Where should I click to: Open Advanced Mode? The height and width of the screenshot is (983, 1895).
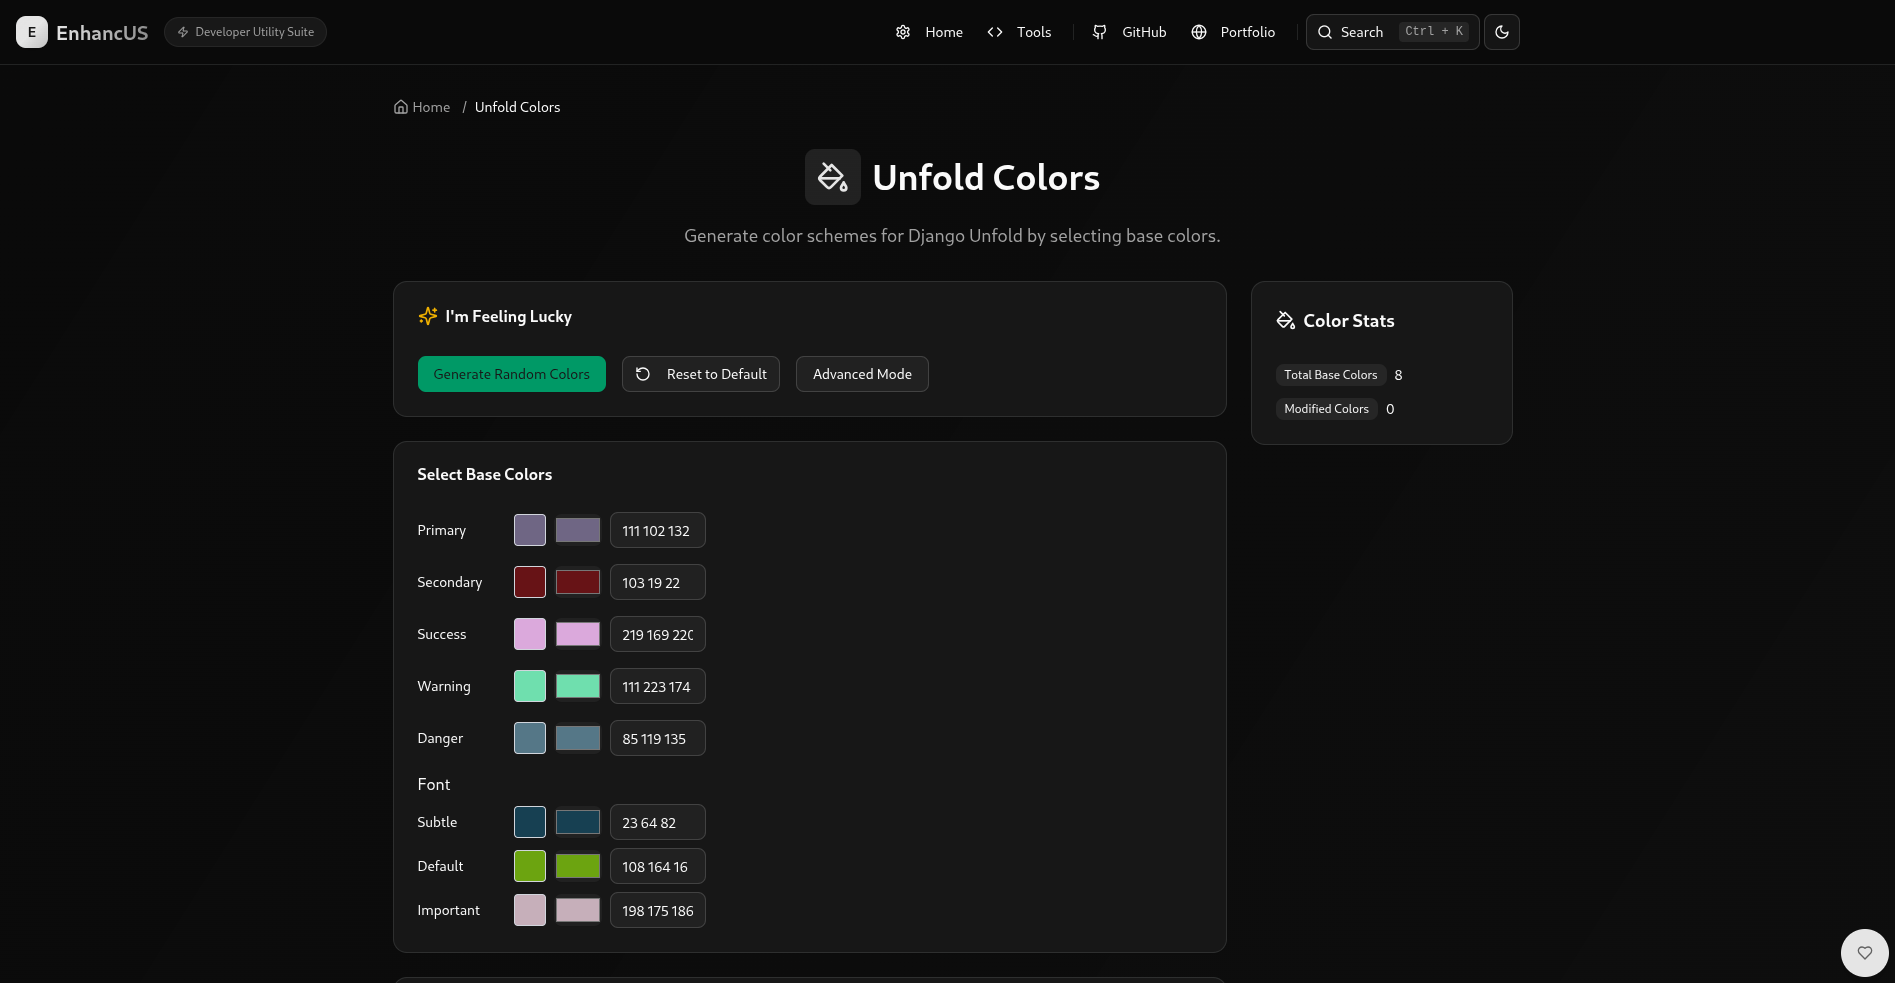[861, 374]
